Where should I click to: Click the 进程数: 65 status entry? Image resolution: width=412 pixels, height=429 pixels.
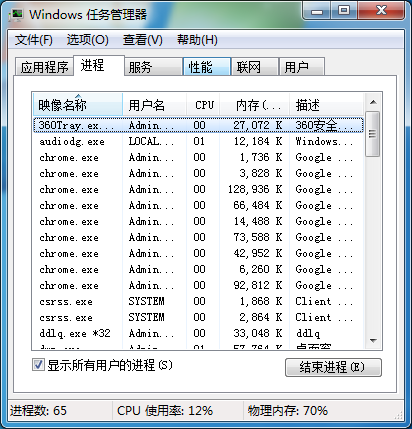tap(38, 410)
